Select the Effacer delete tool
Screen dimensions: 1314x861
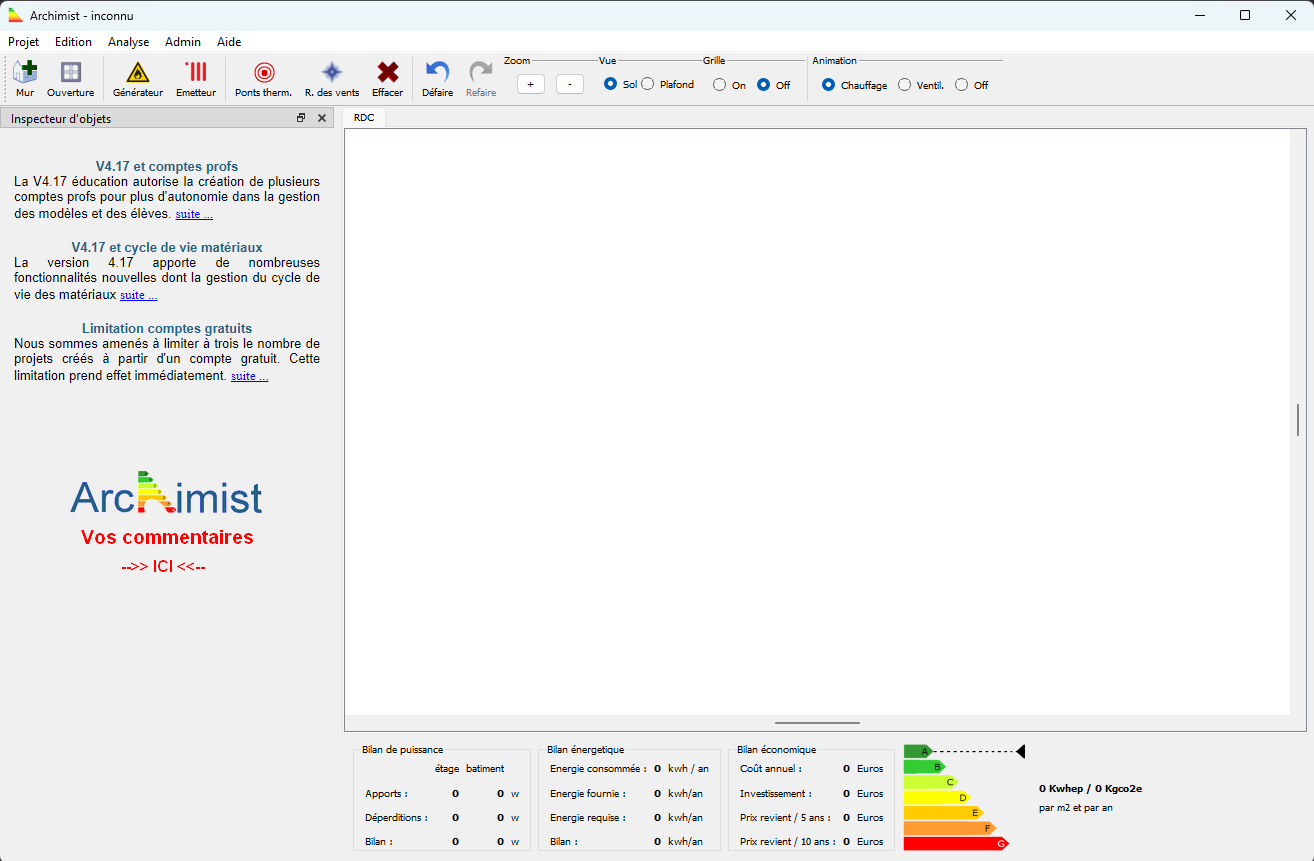coord(387,78)
